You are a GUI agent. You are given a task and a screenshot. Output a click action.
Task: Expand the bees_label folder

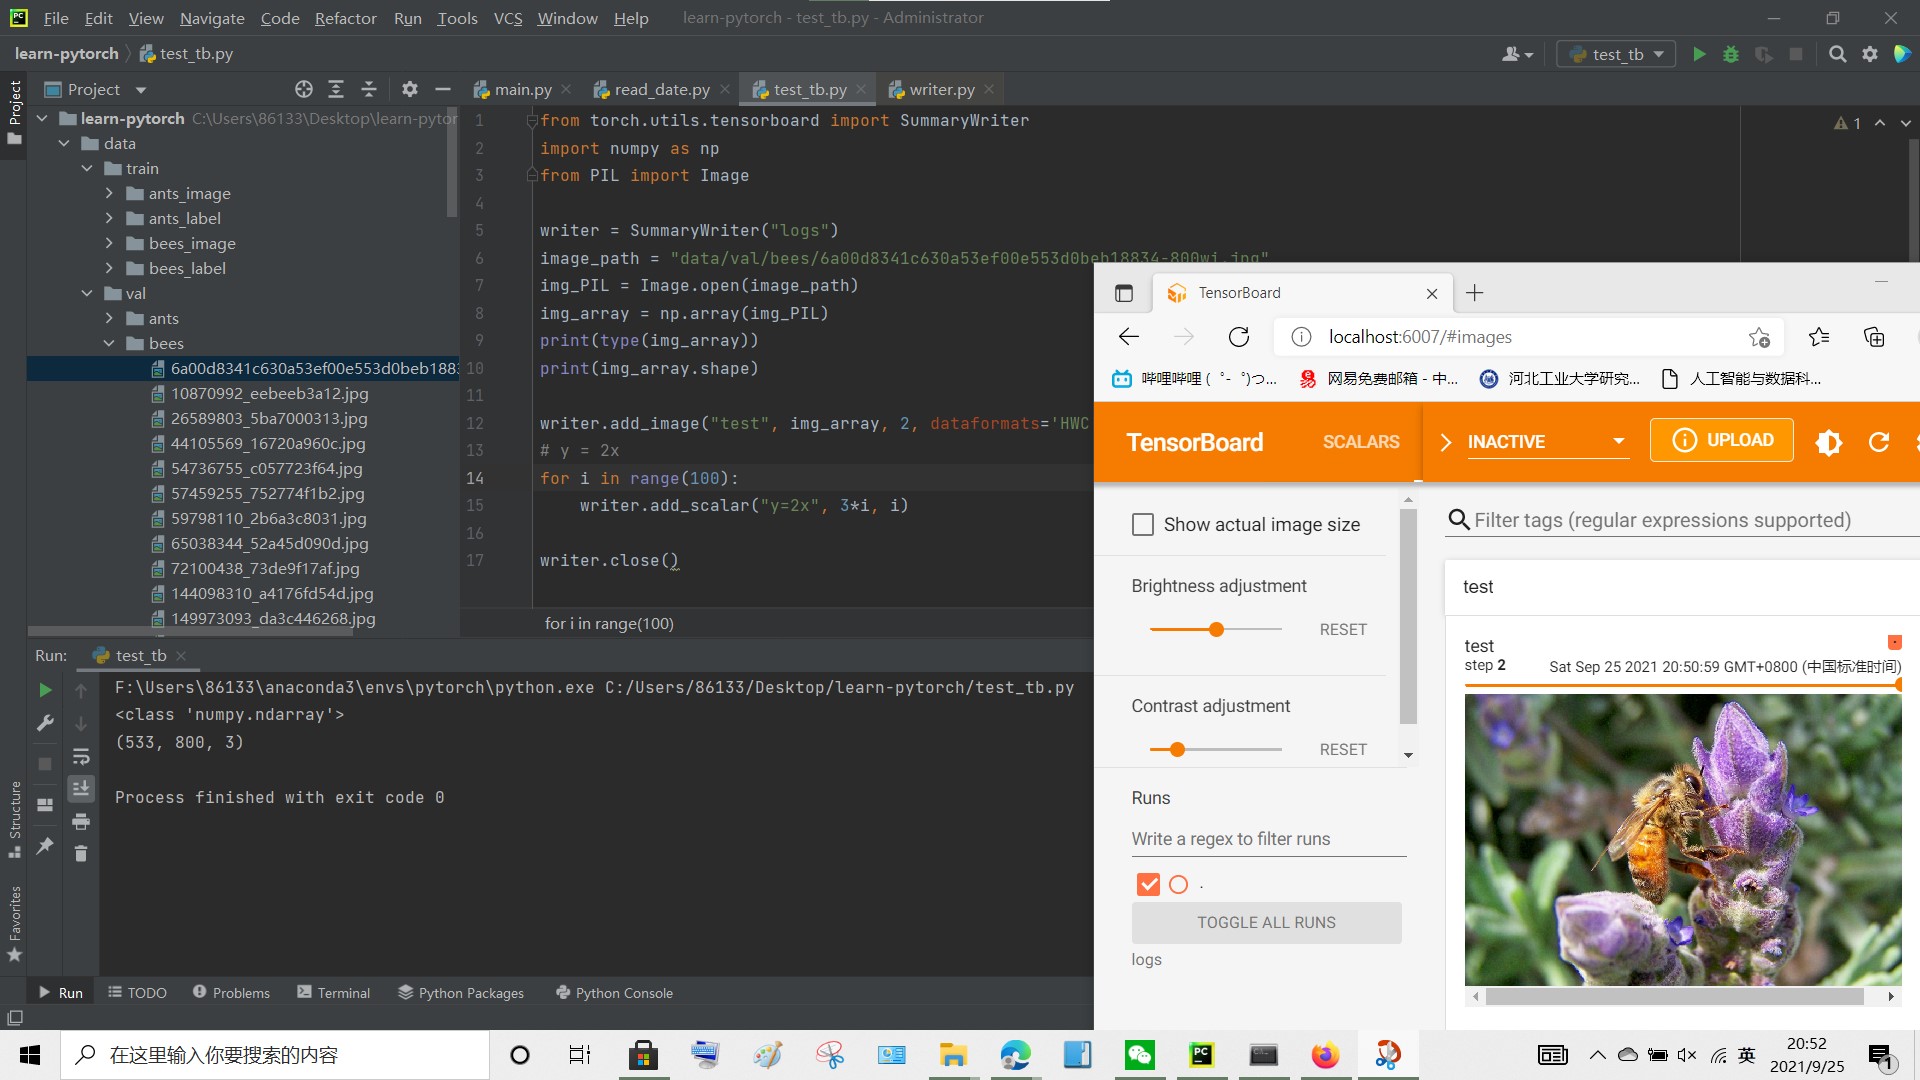tap(109, 268)
